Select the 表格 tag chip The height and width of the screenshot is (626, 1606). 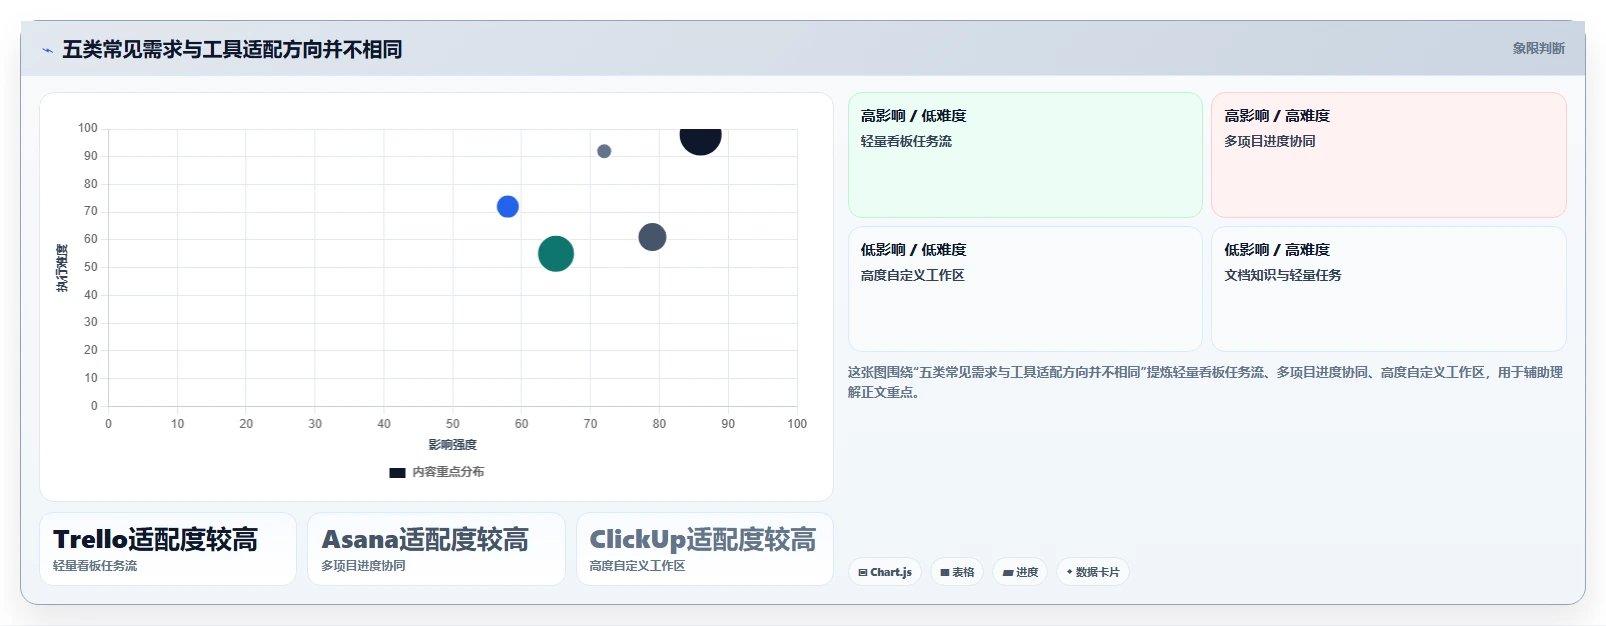click(x=957, y=572)
